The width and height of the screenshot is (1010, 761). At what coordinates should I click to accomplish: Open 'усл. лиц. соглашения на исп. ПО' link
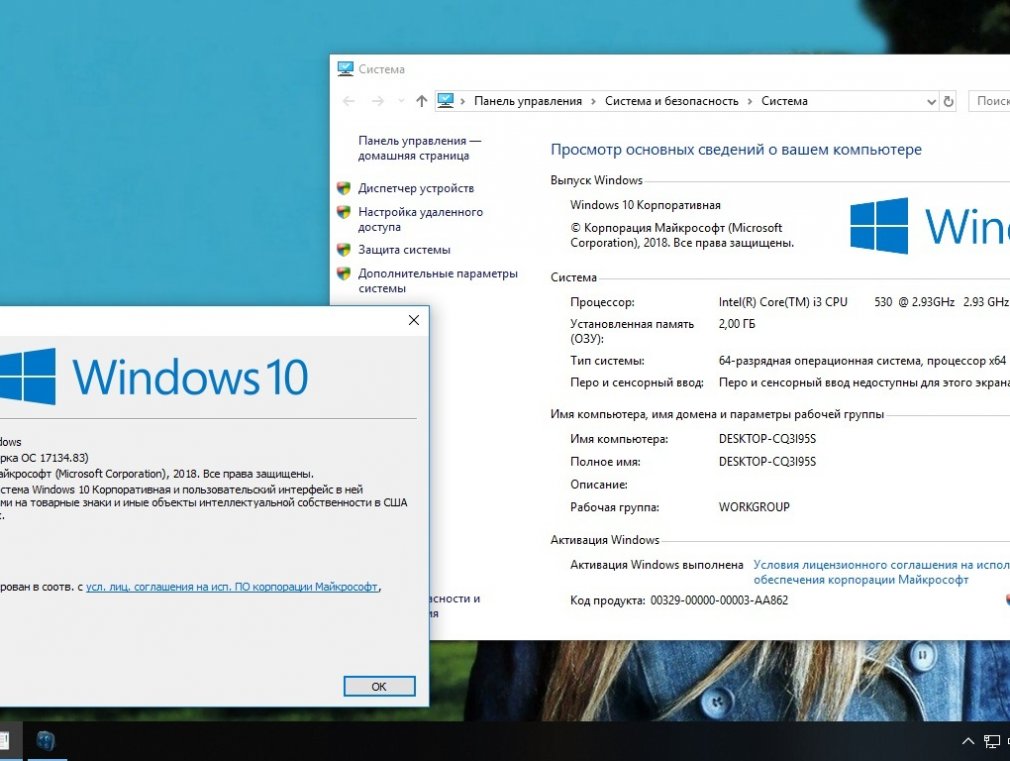click(232, 587)
